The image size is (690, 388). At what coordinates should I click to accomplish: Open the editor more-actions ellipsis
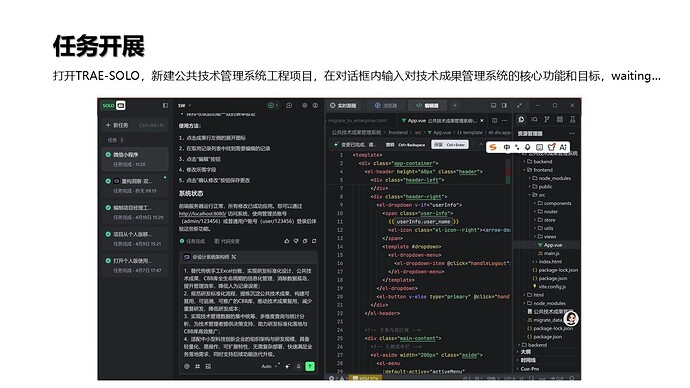pos(505,120)
